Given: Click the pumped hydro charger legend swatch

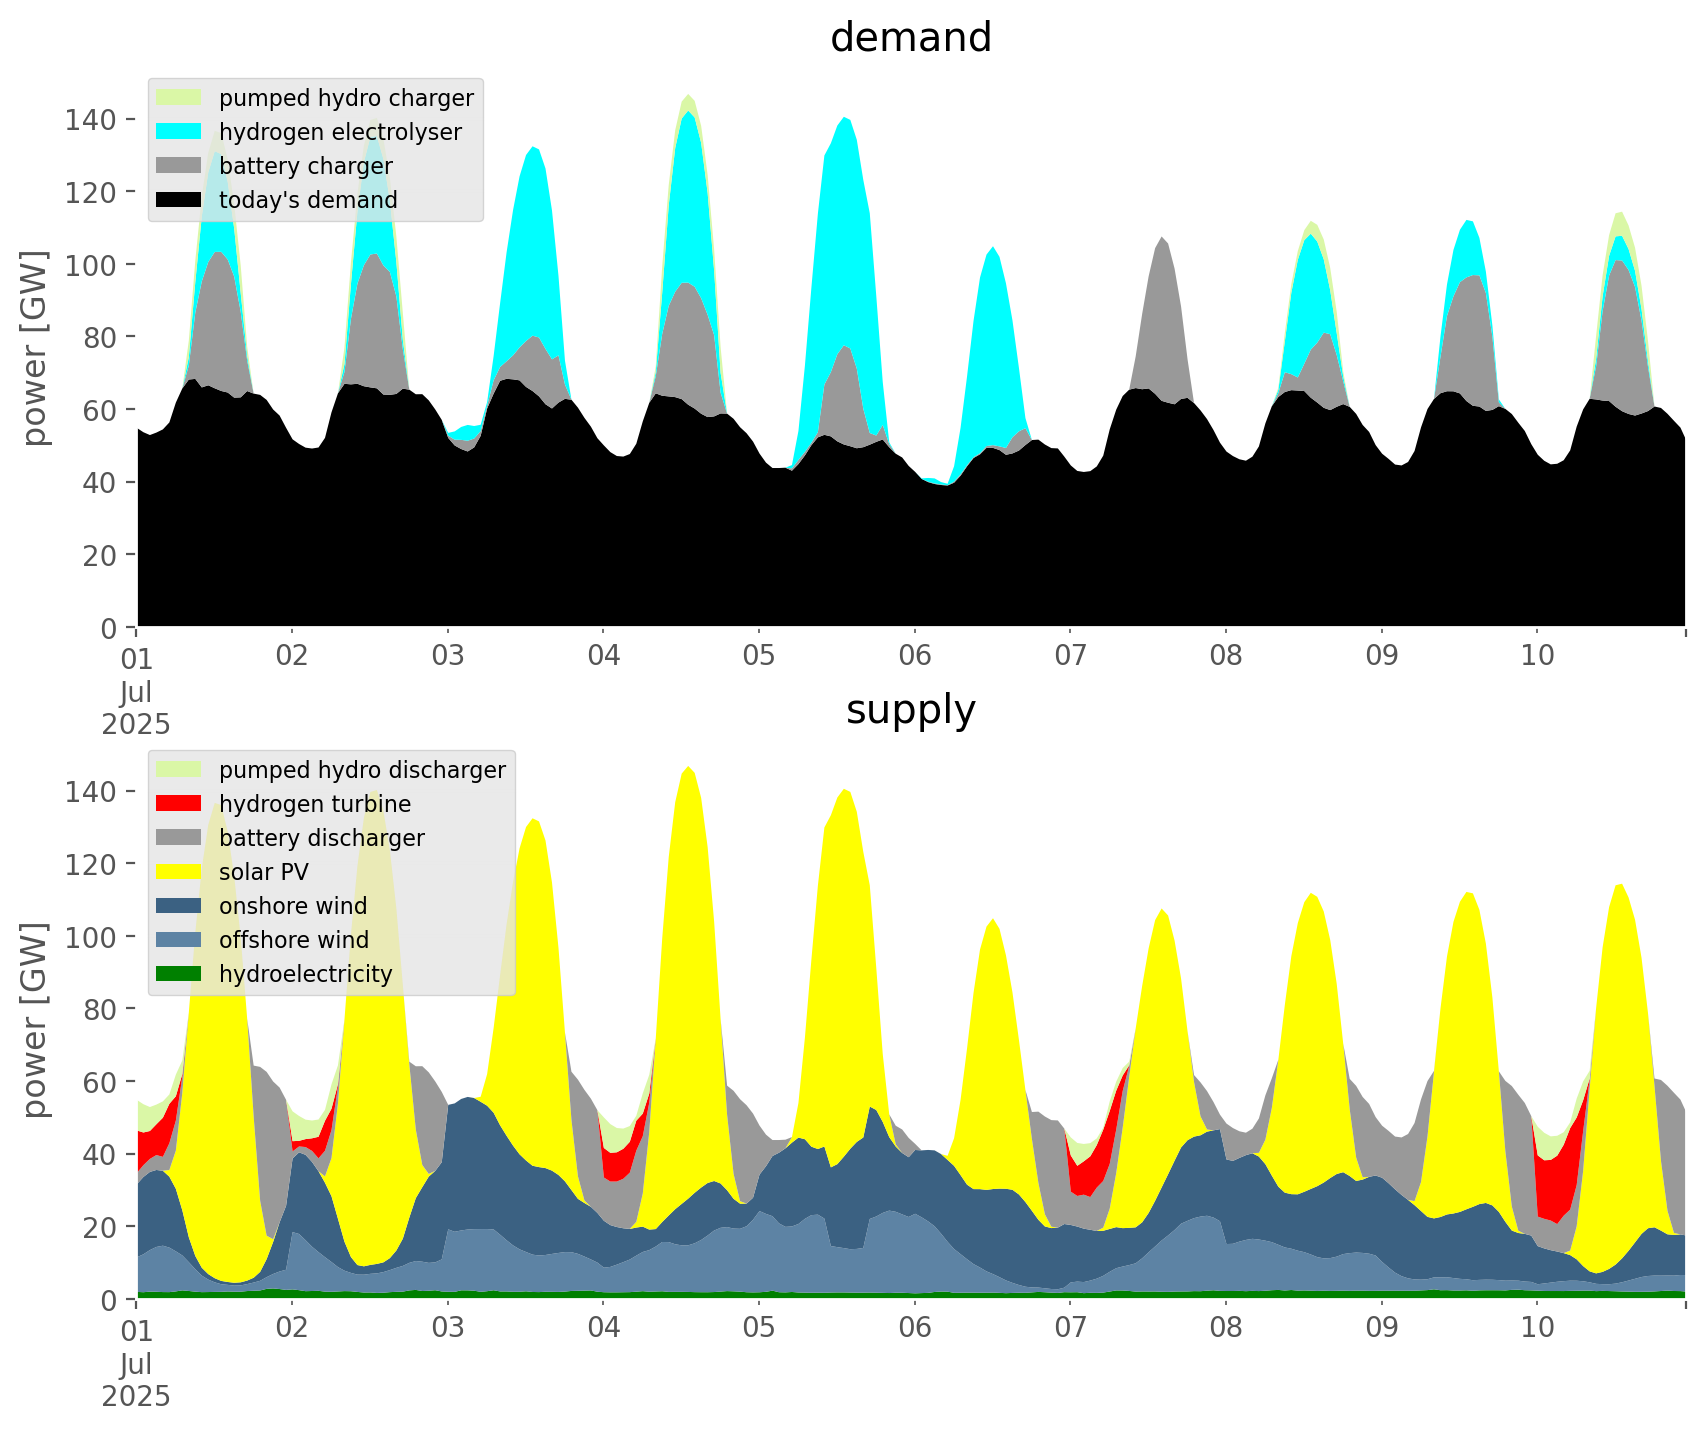Looking at the screenshot, I should (179, 98).
